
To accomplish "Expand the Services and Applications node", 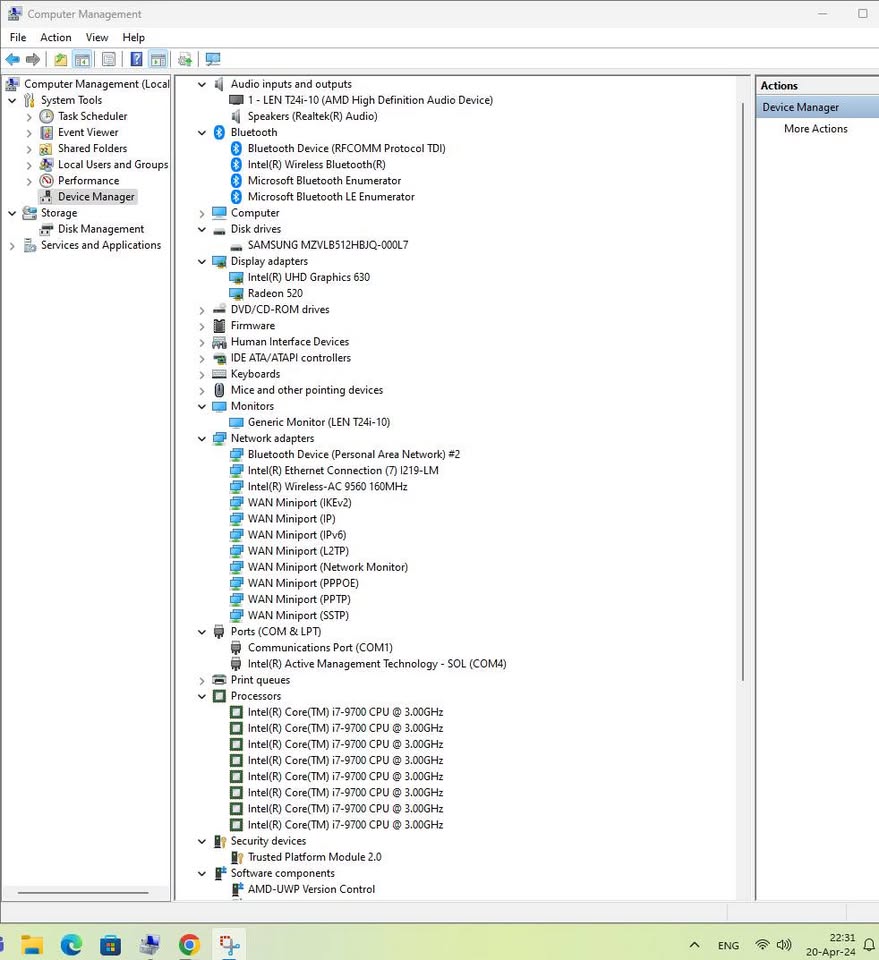I will click(12, 246).
